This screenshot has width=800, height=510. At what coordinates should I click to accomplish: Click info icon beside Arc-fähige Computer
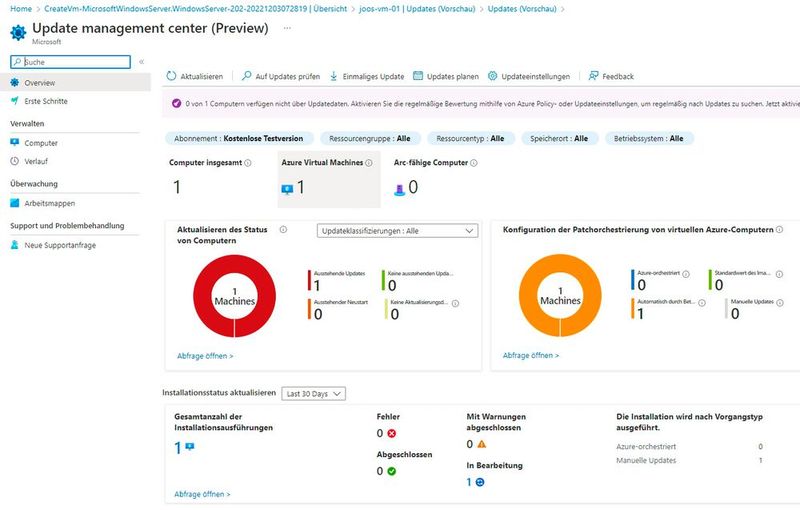[x=473, y=163]
